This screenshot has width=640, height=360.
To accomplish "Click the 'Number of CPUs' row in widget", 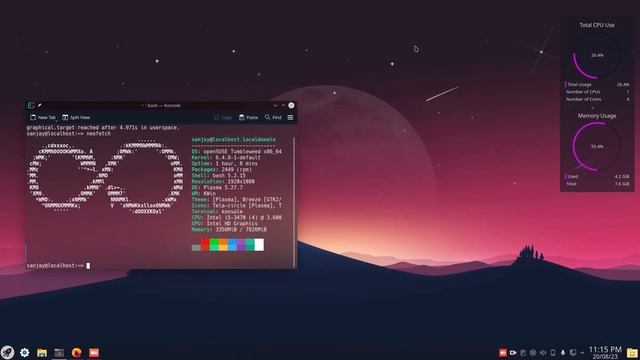I will click(597, 92).
